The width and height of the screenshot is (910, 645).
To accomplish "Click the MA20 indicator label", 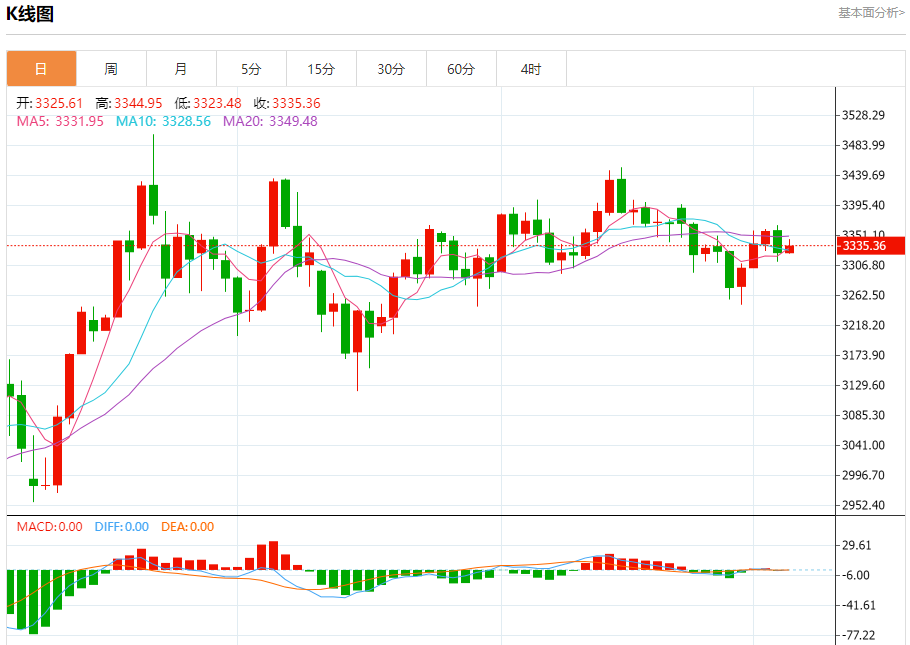I will tap(270, 121).
